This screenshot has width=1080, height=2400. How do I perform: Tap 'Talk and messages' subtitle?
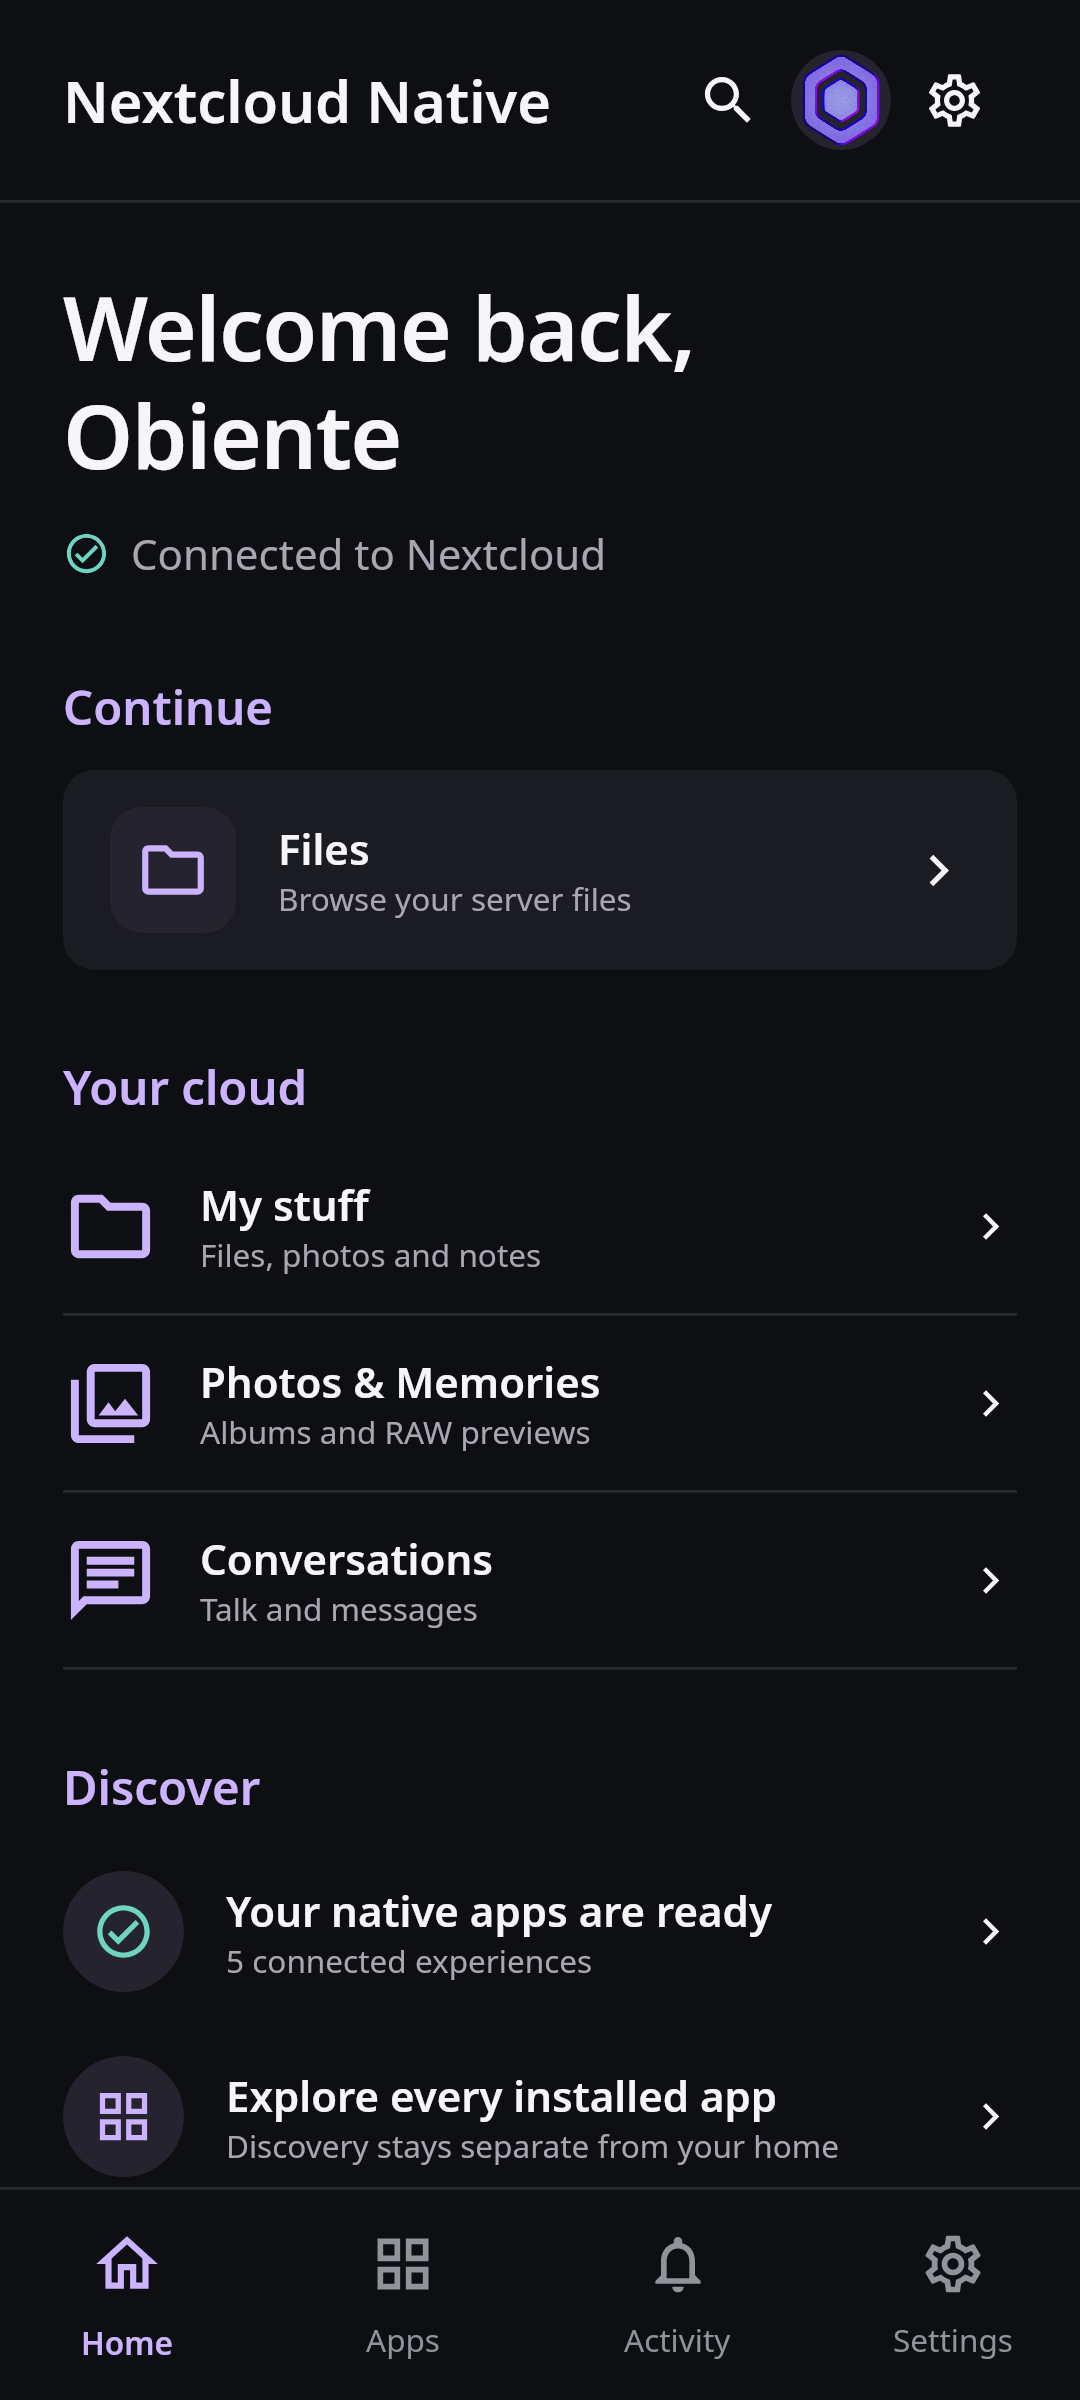[x=339, y=1610]
